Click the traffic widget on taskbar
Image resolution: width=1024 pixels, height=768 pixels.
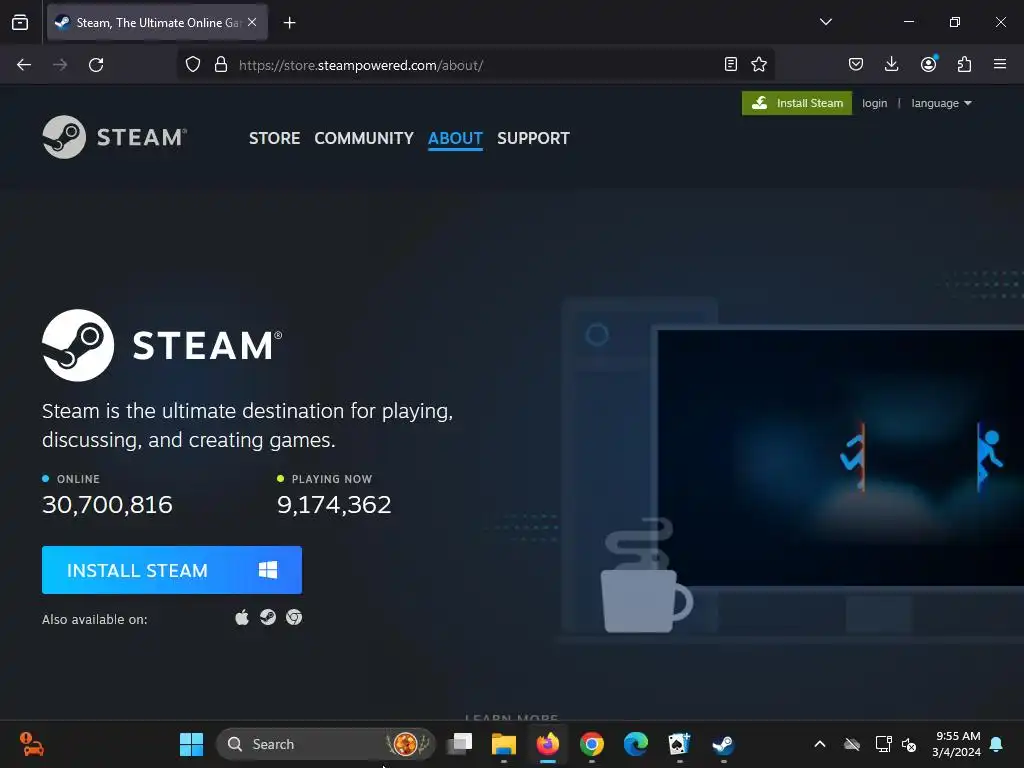tap(31, 744)
